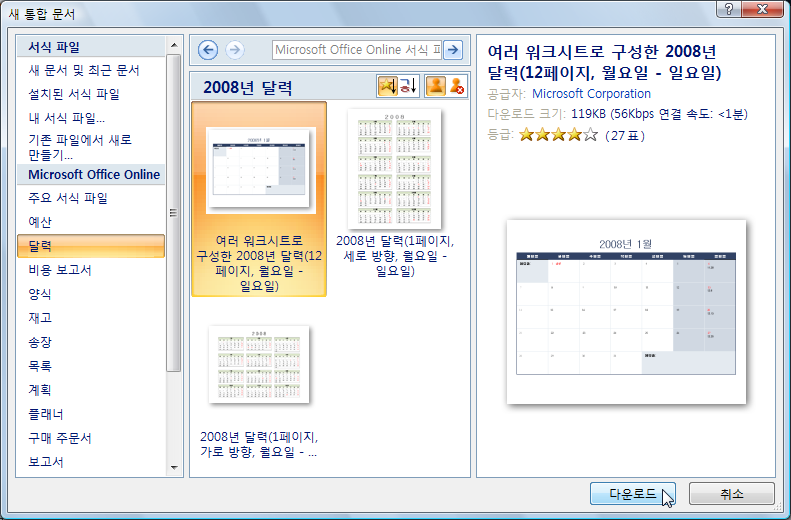Open the help question mark button
The height and width of the screenshot is (520, 791).
(729, 9)
